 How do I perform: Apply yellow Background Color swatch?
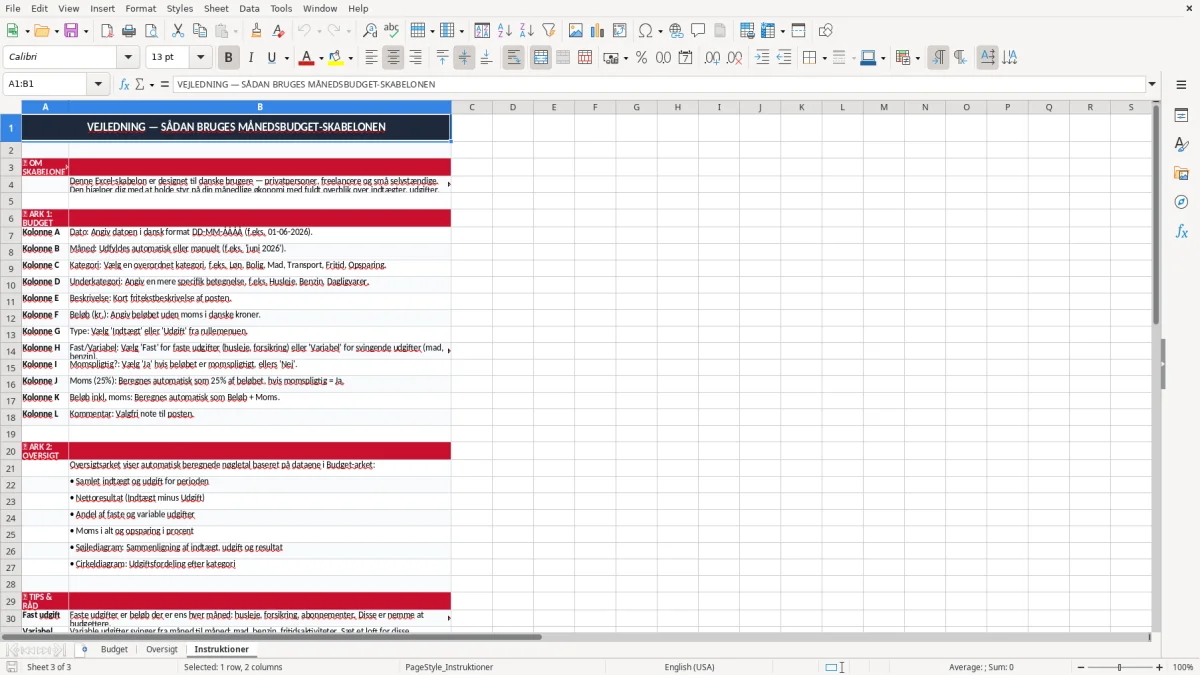point(336,58)
